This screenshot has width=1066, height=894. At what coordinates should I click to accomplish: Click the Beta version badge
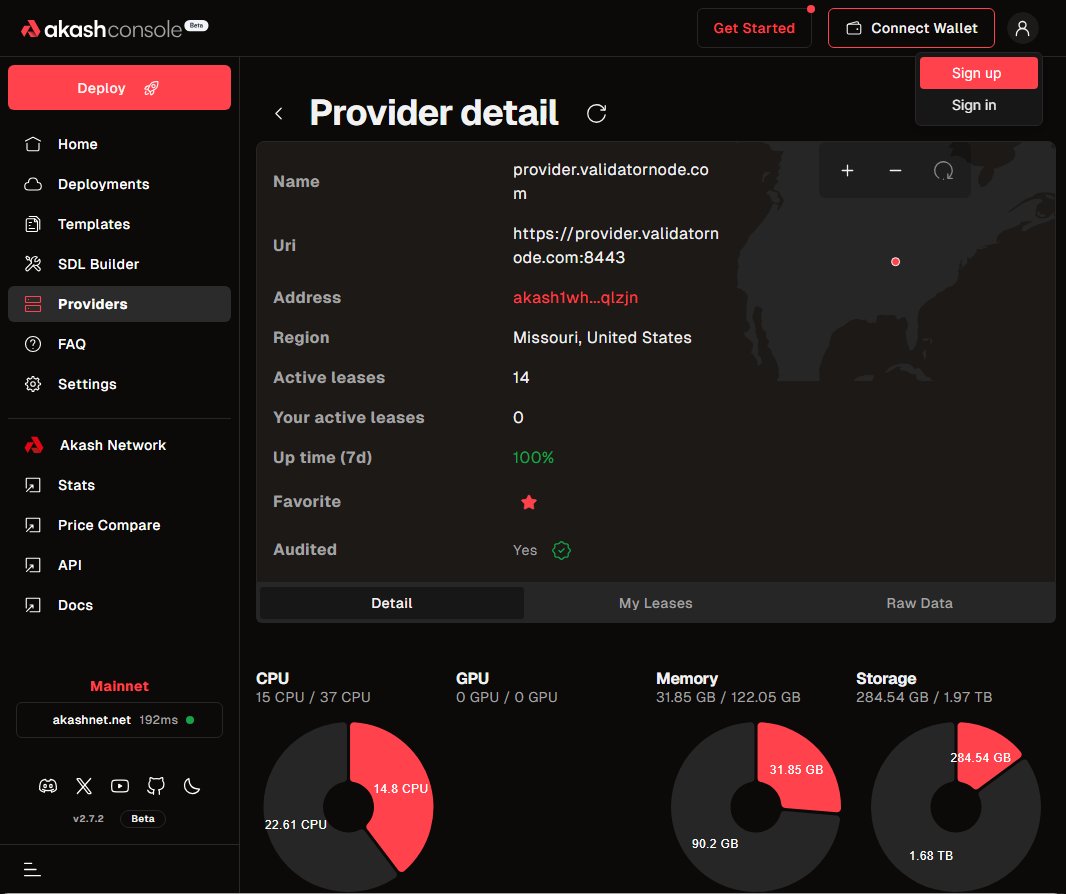tap(143, 819)
